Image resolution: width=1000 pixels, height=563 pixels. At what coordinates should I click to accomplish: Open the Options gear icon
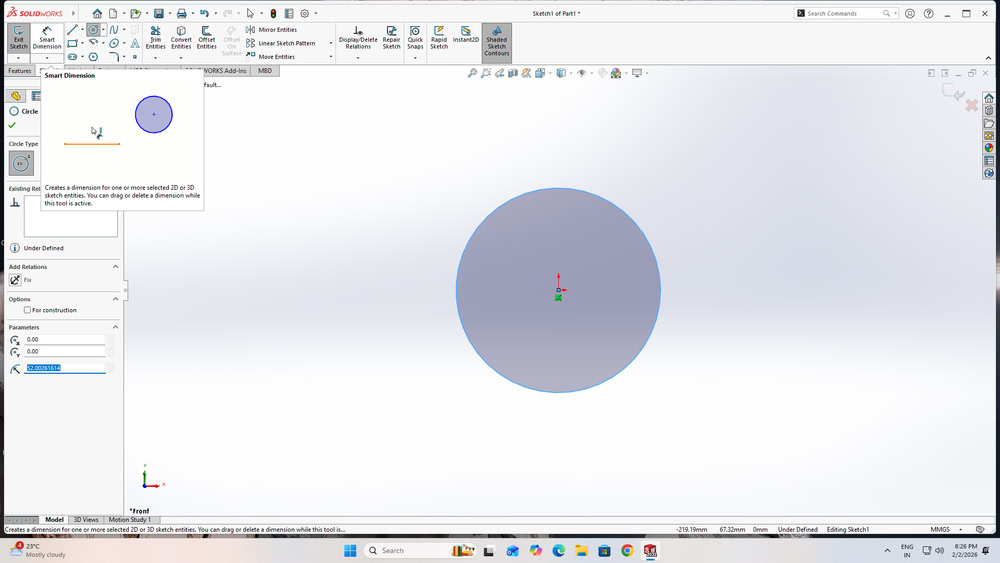tap(305, 13)
